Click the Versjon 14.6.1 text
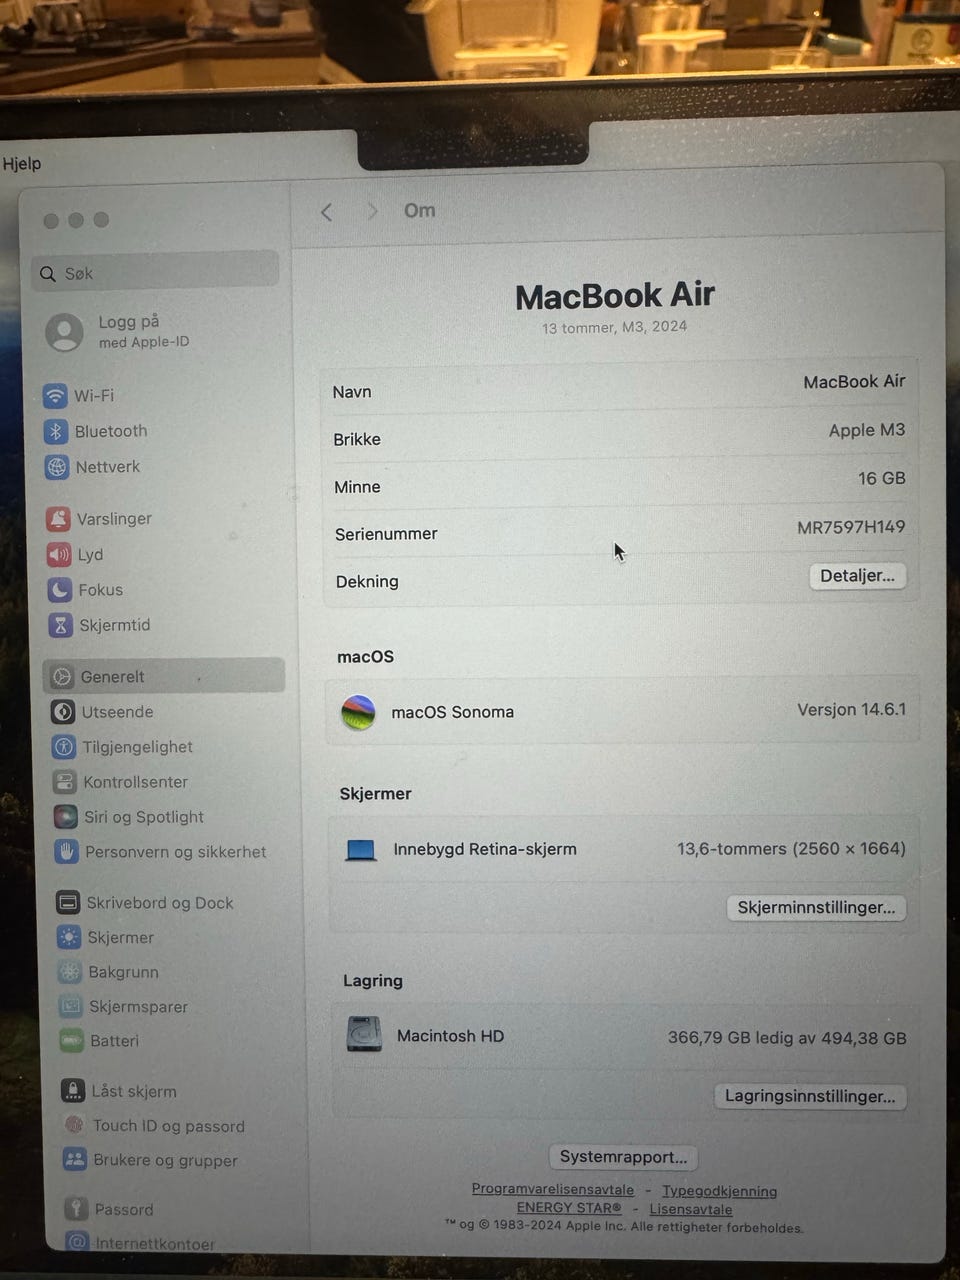 pos(852,710)
